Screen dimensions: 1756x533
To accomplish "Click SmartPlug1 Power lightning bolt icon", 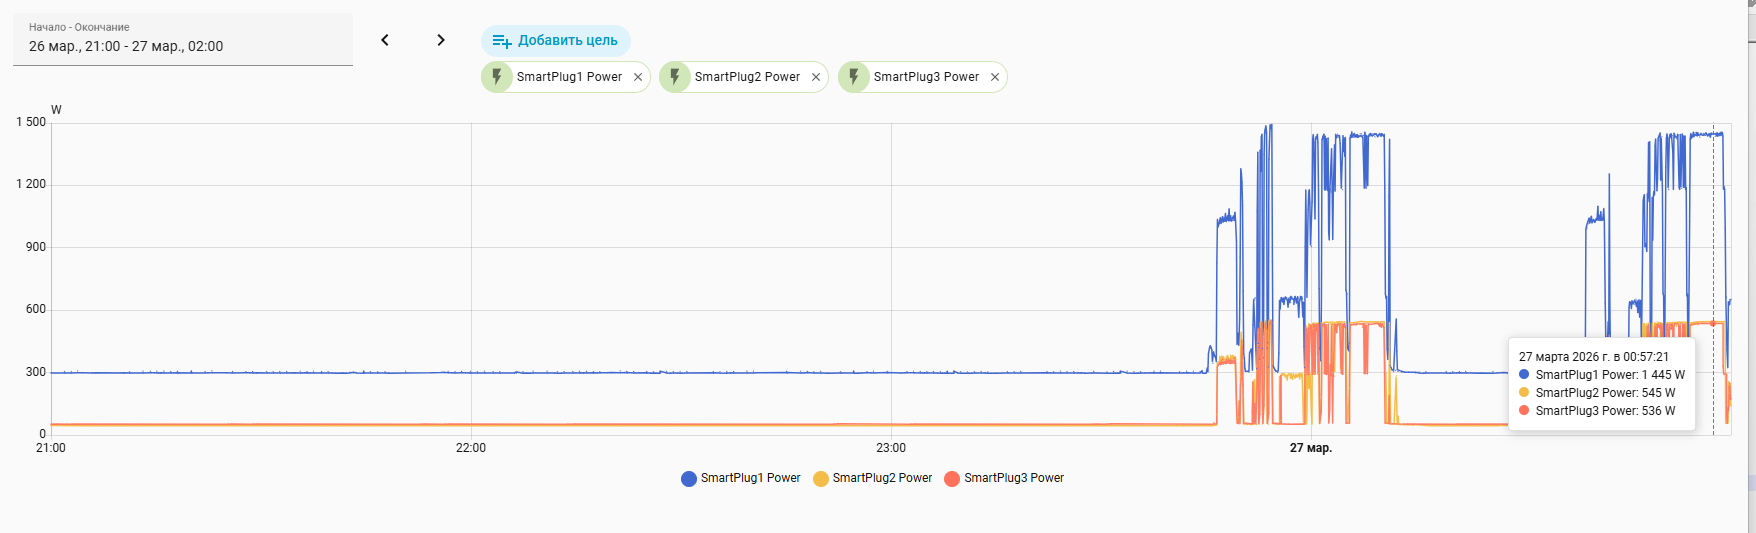I will coord(497,77).
